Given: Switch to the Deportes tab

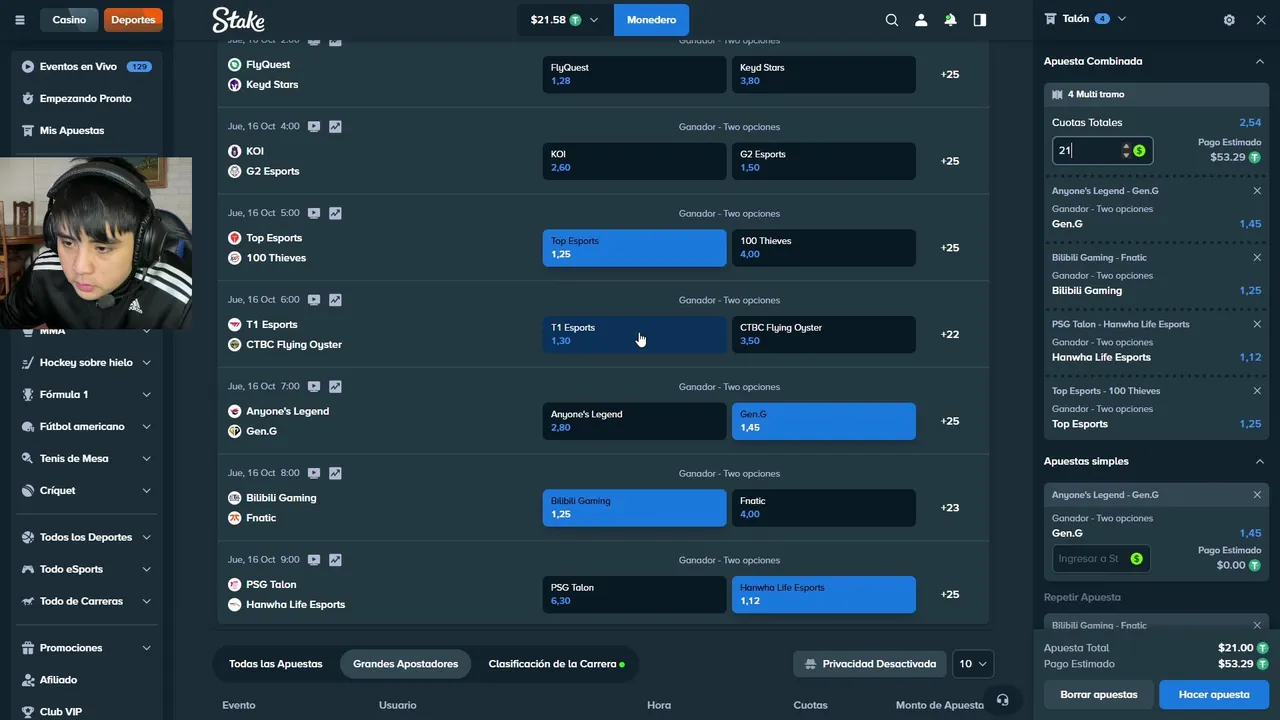Looking at the screenshot, I should [x=133, y=20].
